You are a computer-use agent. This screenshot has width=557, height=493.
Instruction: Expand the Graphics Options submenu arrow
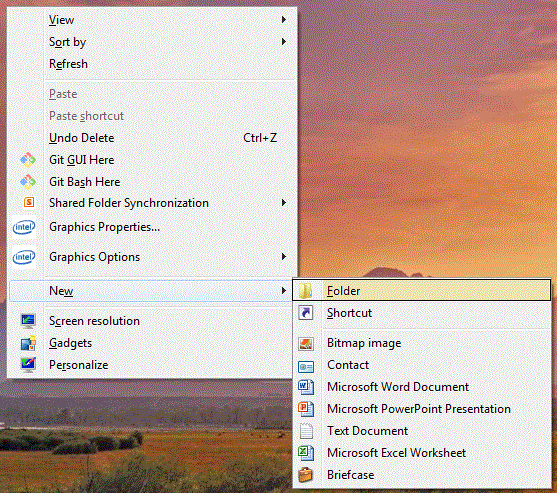[x=283, y=256]
